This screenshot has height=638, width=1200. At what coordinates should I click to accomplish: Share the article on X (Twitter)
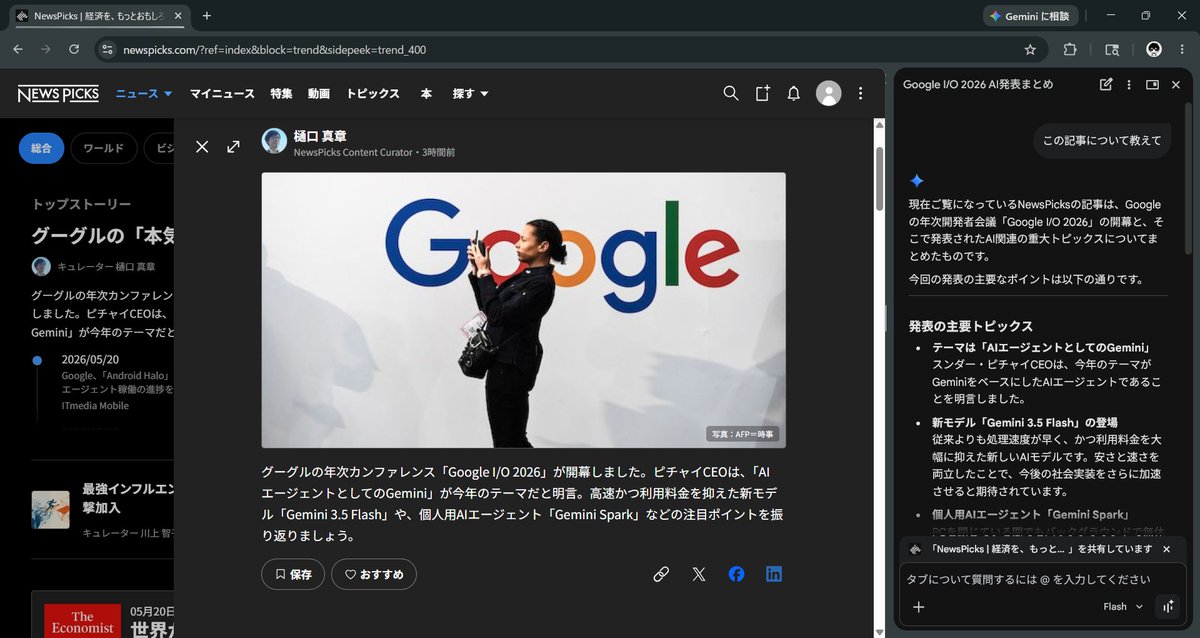tap(699, 574)
